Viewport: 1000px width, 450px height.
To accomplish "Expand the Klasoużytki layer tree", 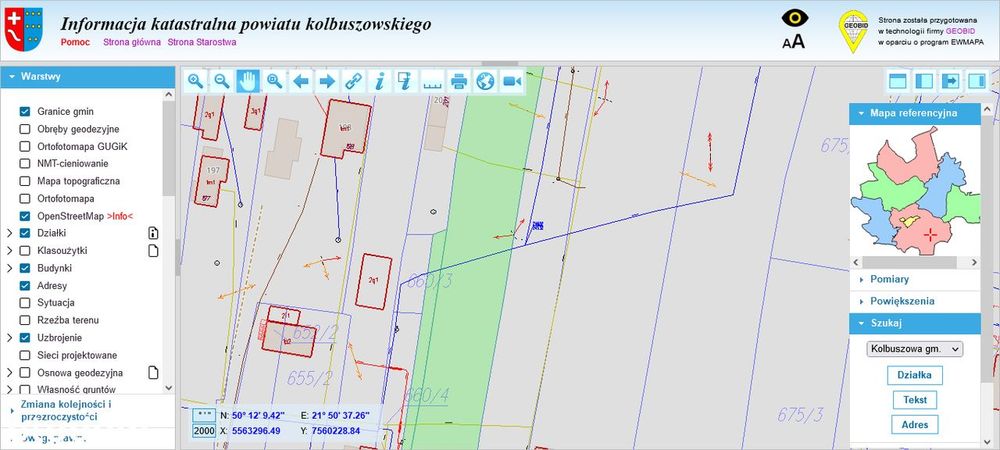I will [10, 250].
